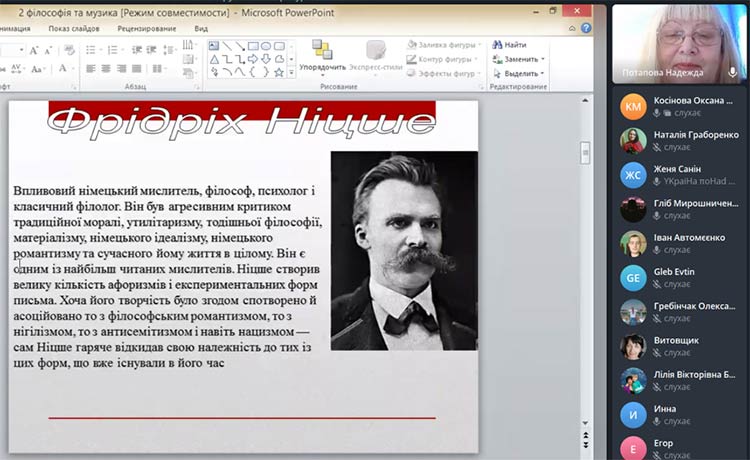Select the rectangle shape in shapes gallery
This screenshot has width=750, height=460.
pos(253,45)
